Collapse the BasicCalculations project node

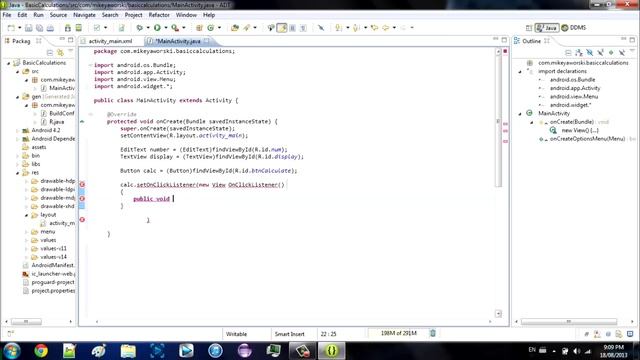click(x=9, y=63)
